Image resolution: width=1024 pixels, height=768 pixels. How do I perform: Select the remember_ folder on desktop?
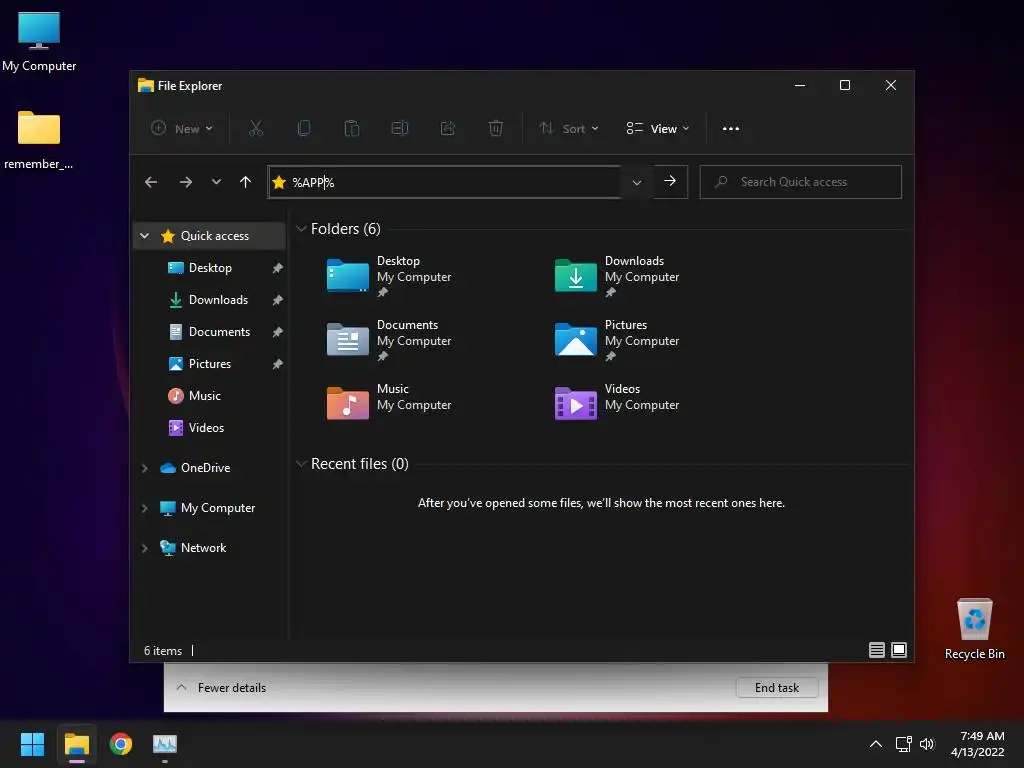pos(39,140)
